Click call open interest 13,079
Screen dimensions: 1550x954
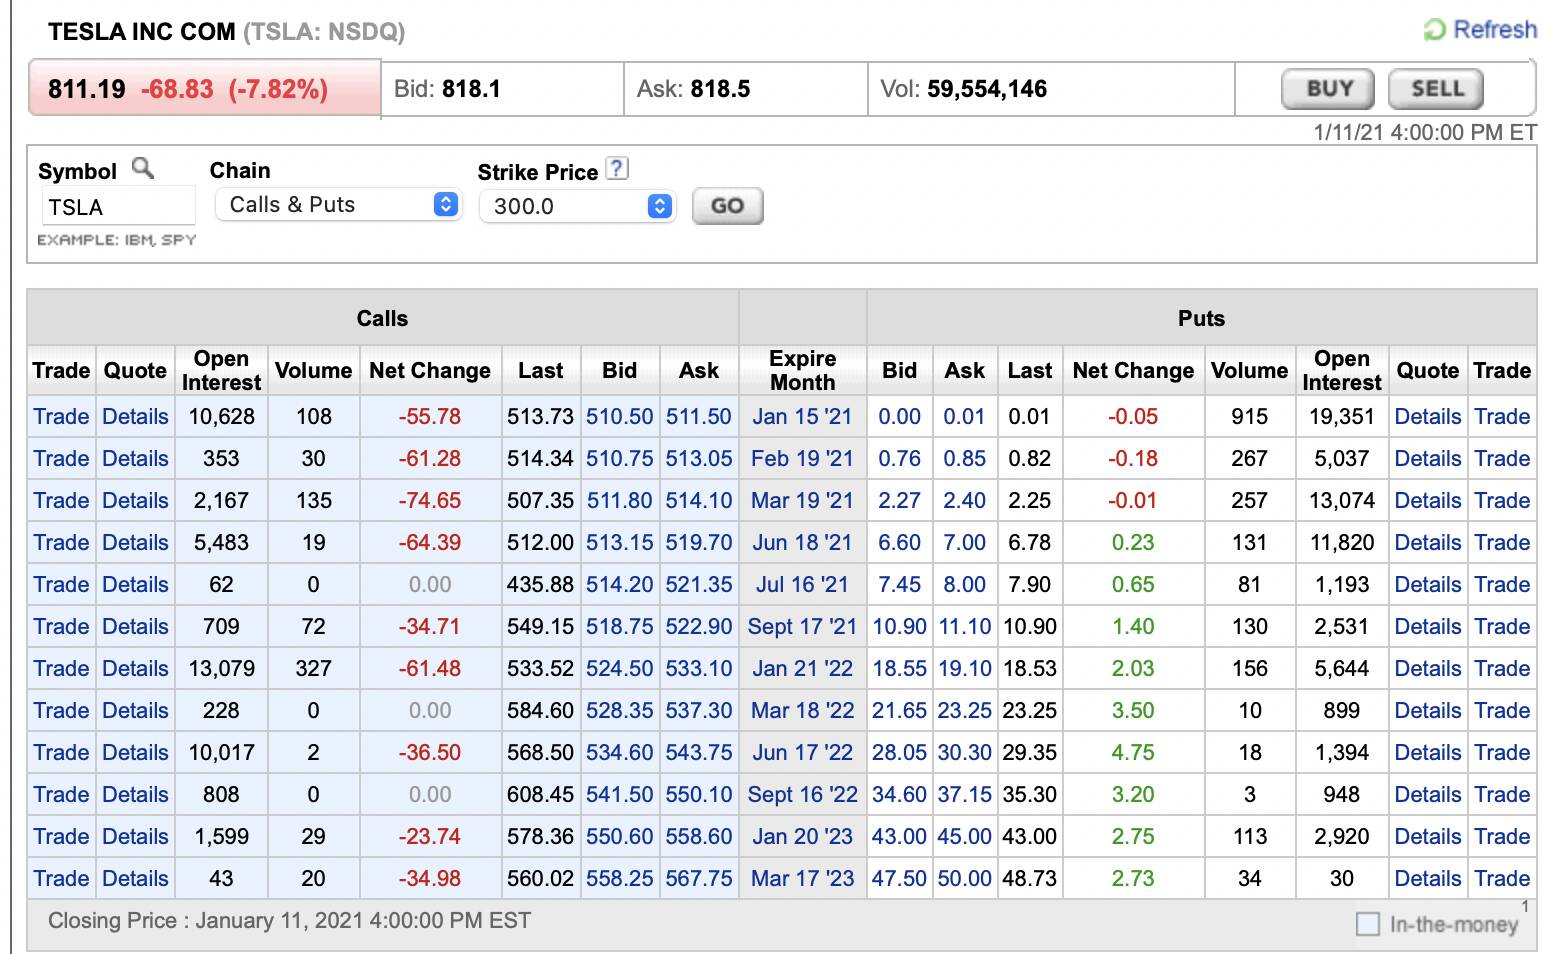tap(221, 668)
